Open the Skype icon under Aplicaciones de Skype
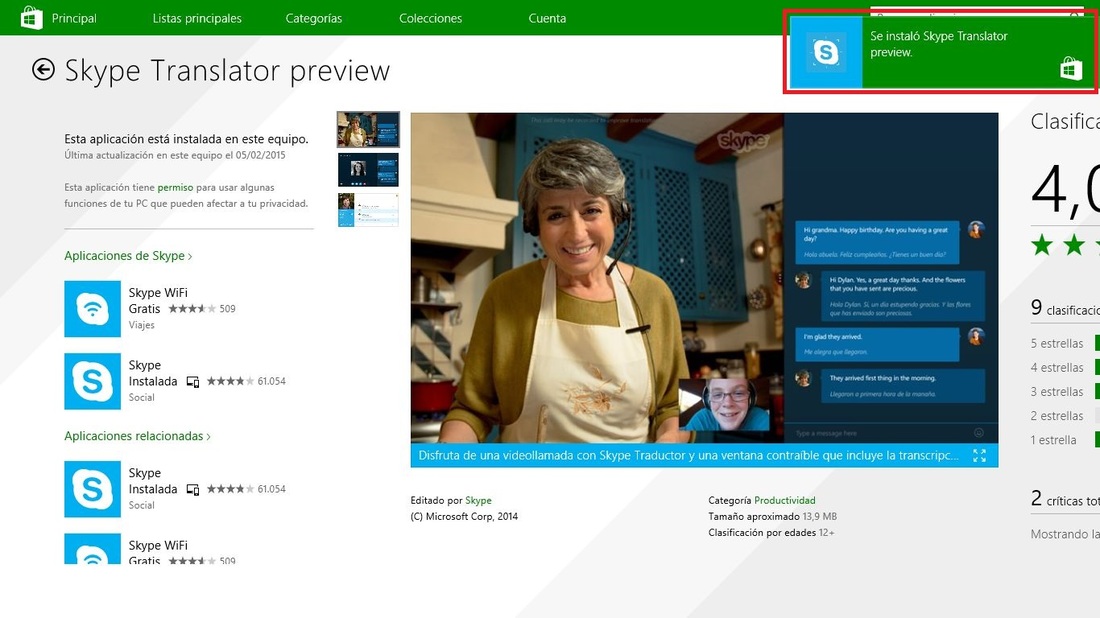The width and height of the screenshot is (1100, 618). (x=93, y=381)
